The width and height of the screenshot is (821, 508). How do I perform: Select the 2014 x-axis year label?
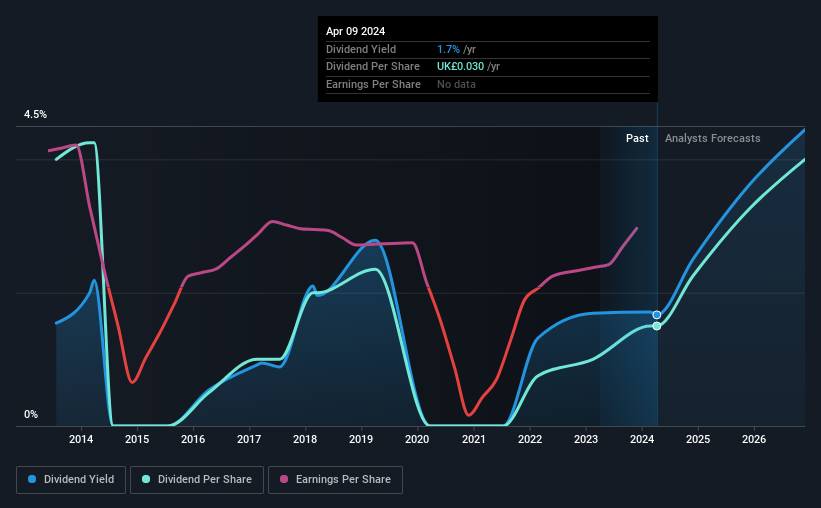tap(81, 439)
